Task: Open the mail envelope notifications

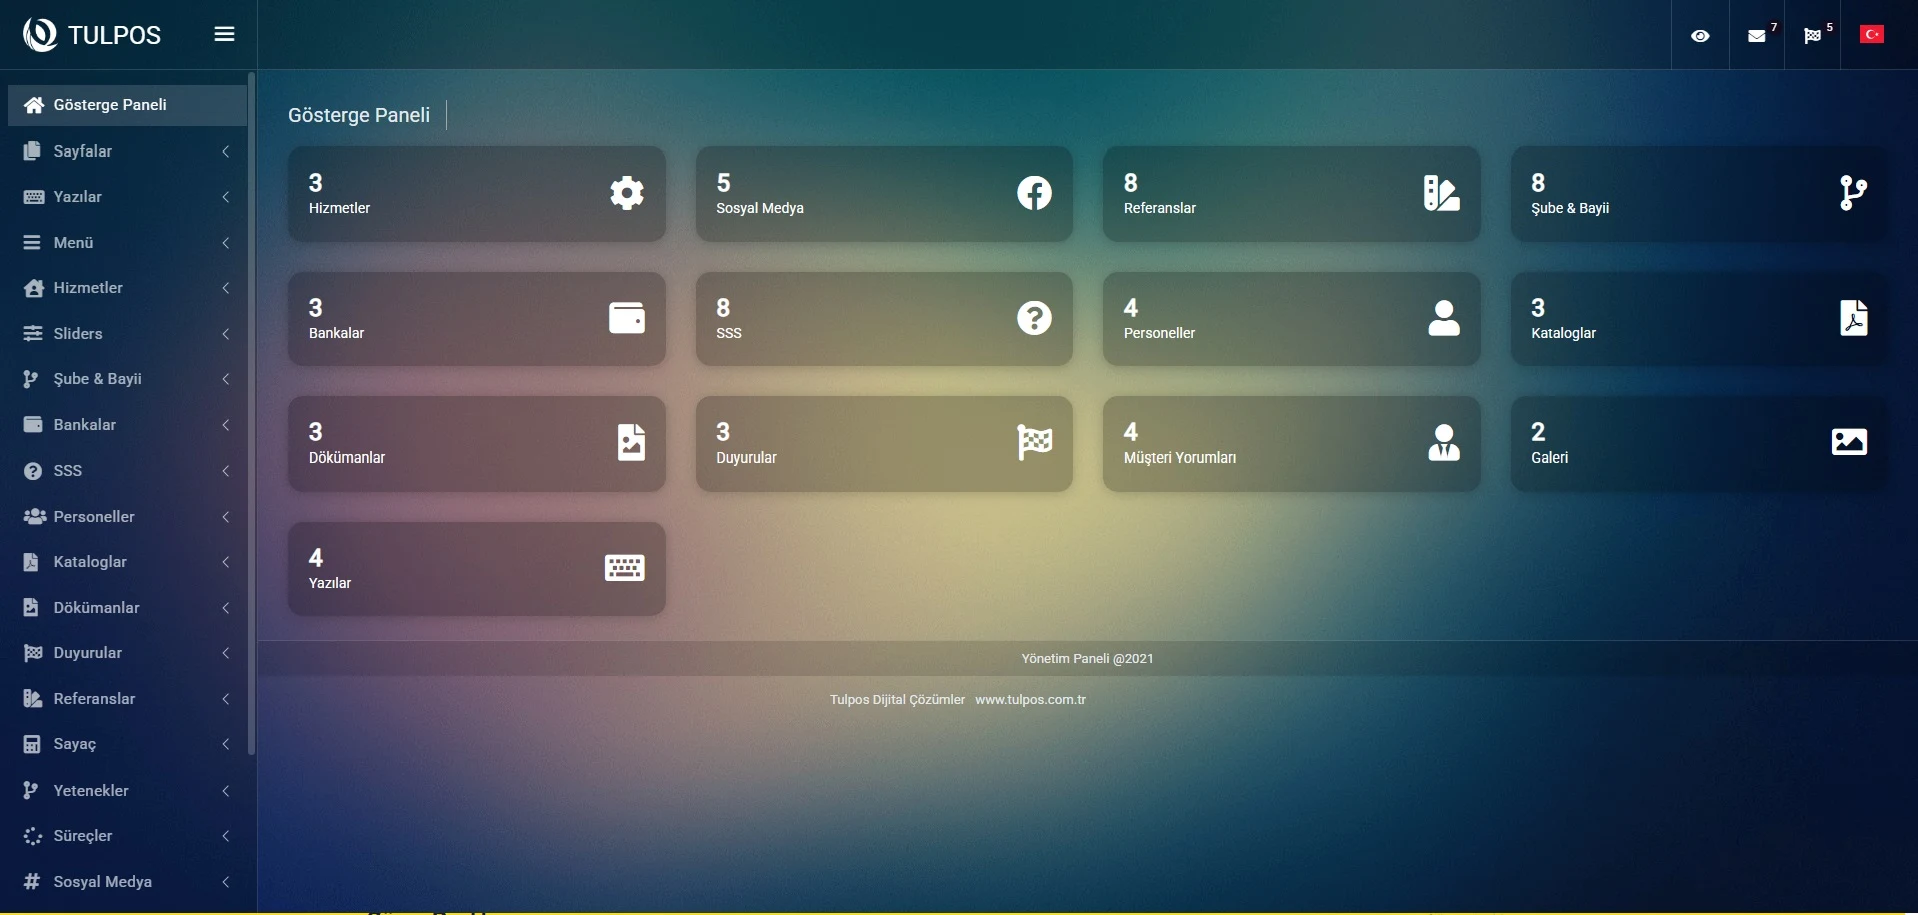Action: (x=1756, y=36)
